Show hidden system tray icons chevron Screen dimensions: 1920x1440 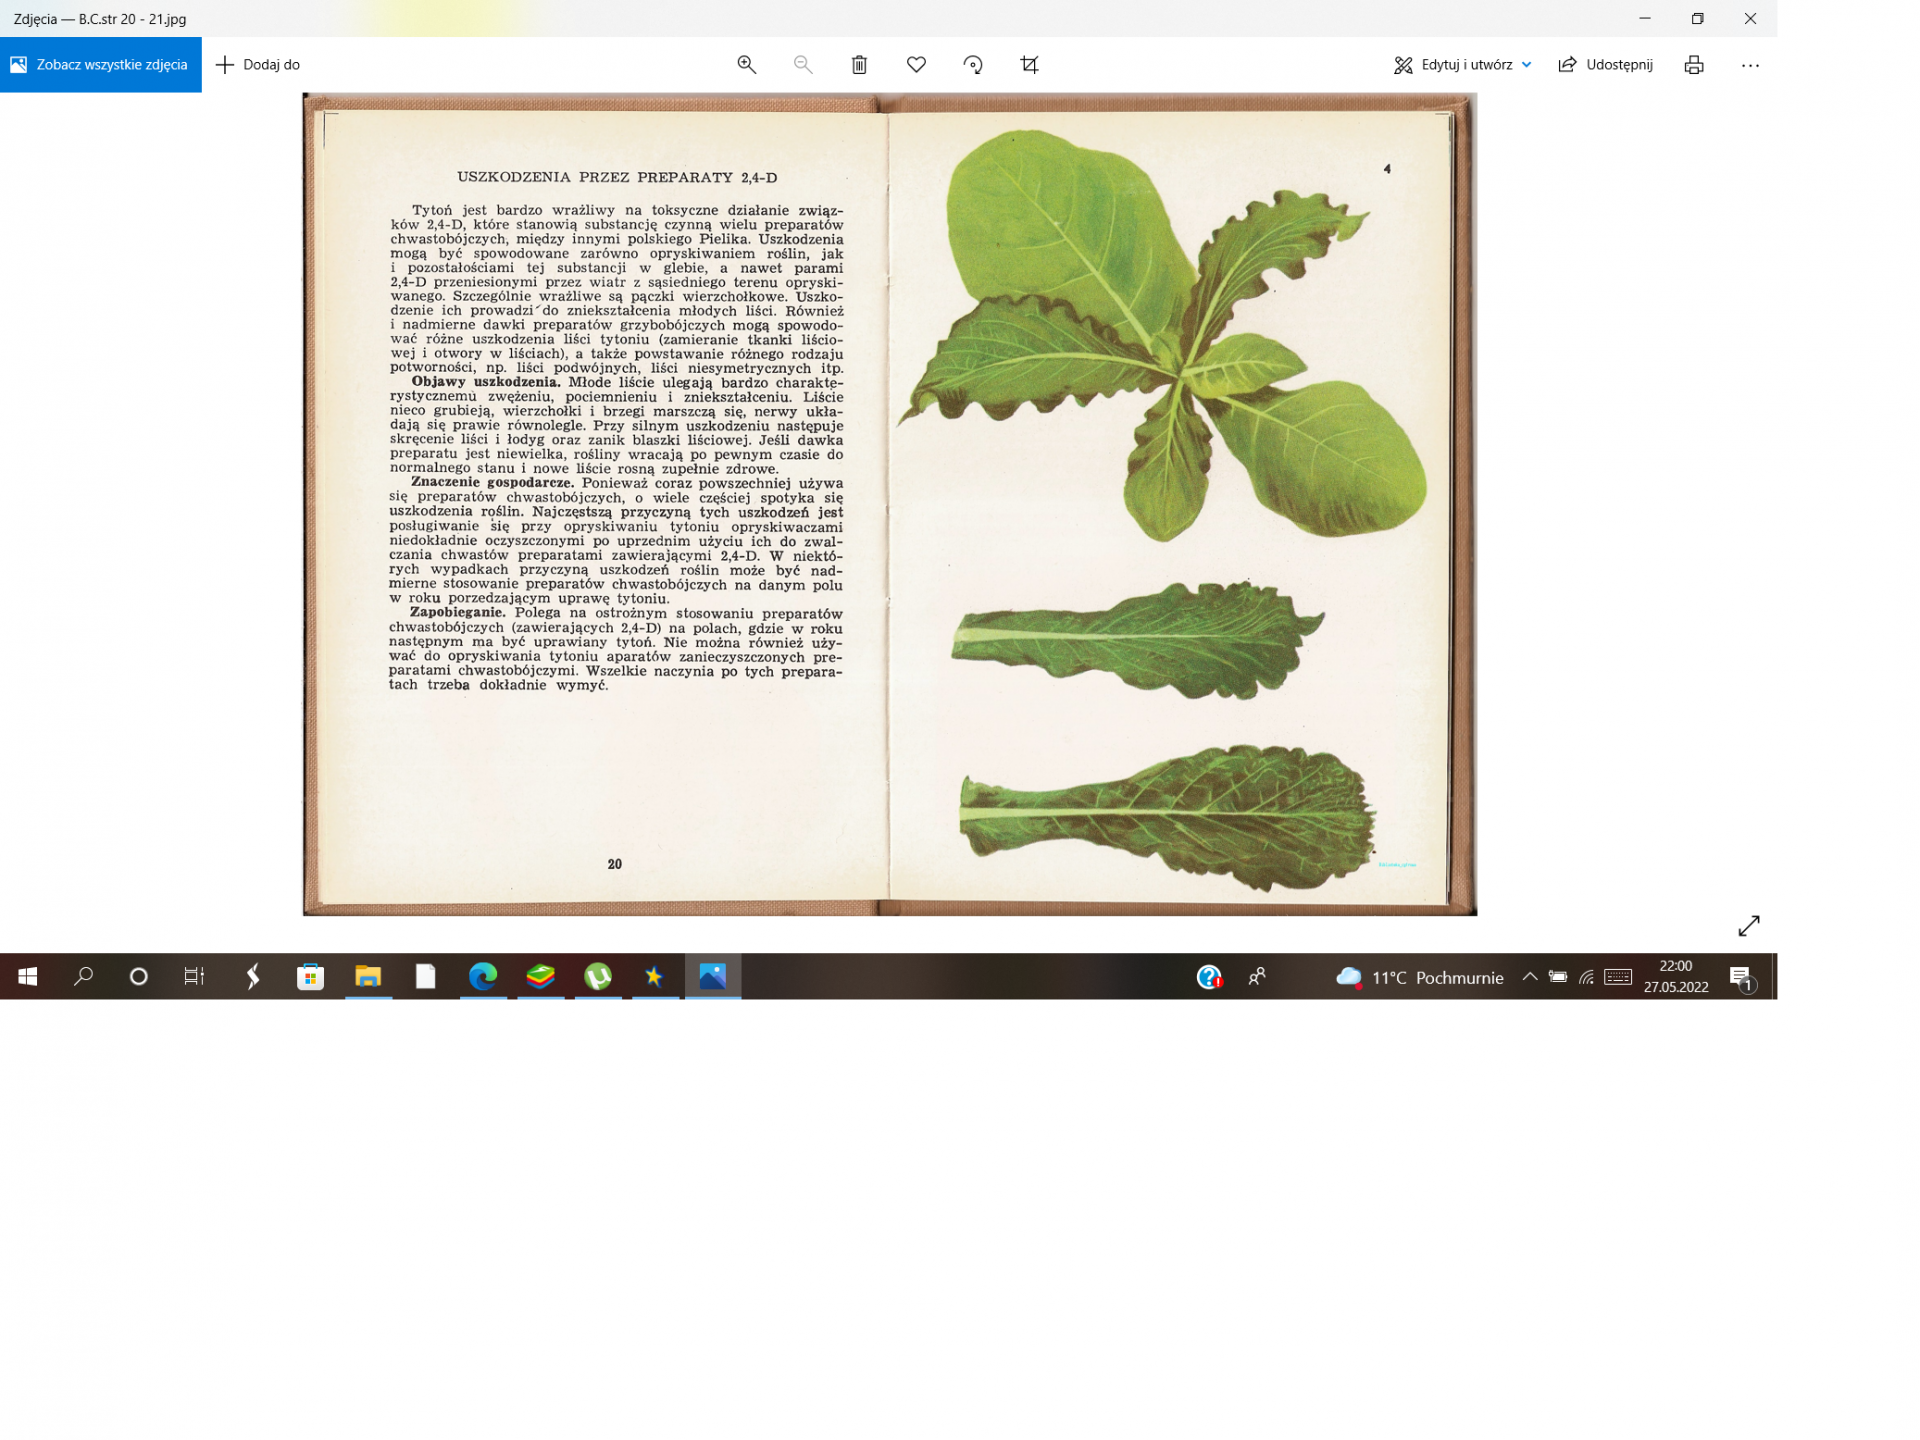1529,977
